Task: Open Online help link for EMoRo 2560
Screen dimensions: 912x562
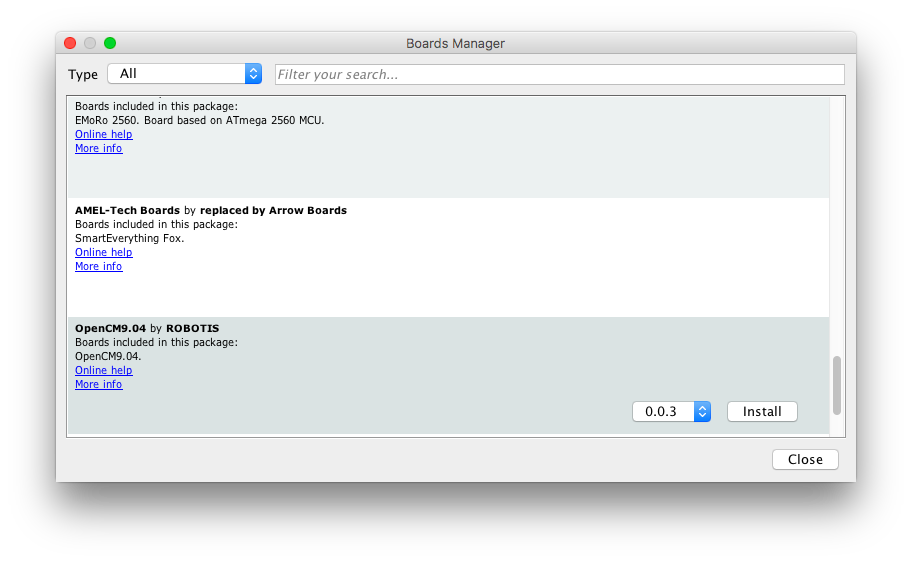Action: pos(103,134)
